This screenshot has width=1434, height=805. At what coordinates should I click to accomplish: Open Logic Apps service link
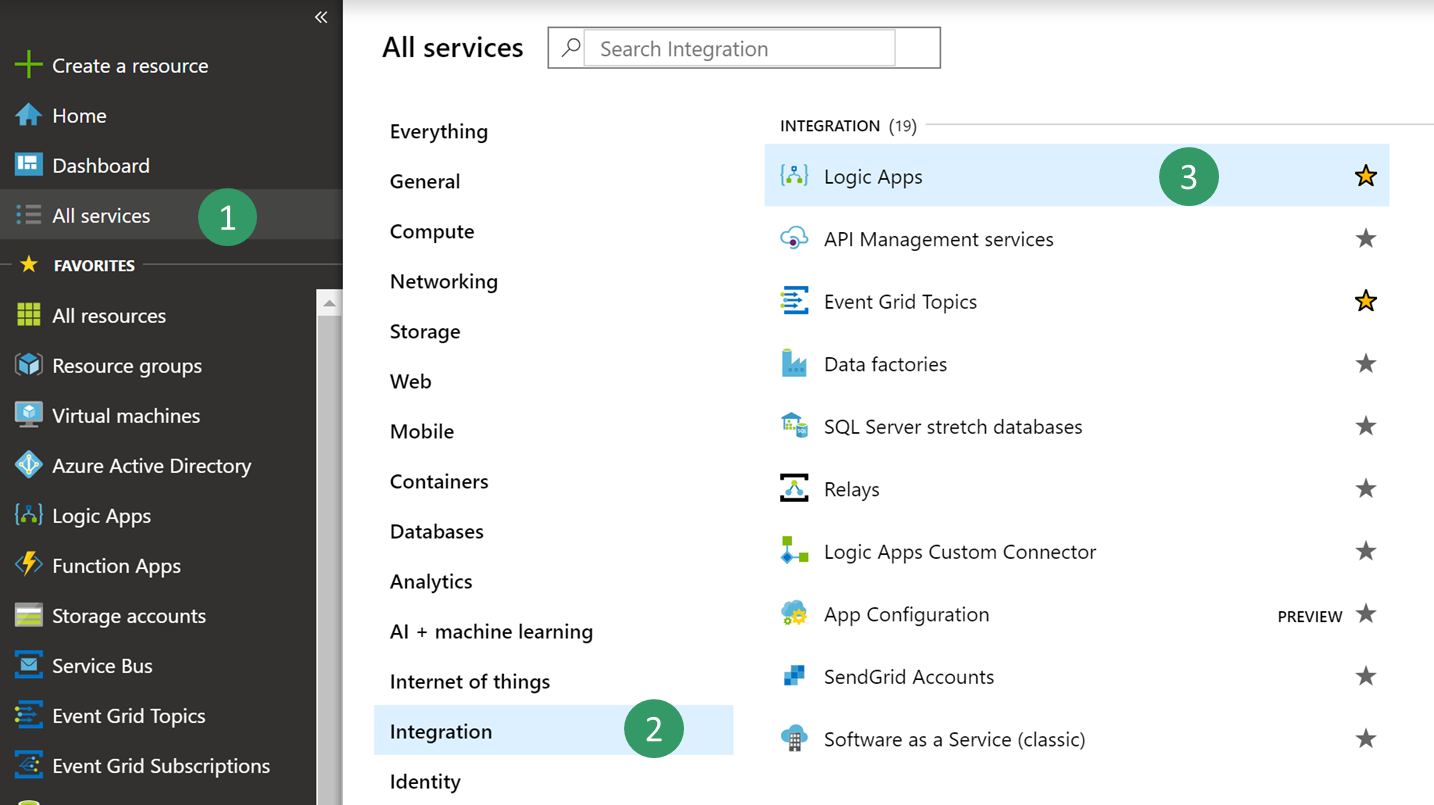873,177
